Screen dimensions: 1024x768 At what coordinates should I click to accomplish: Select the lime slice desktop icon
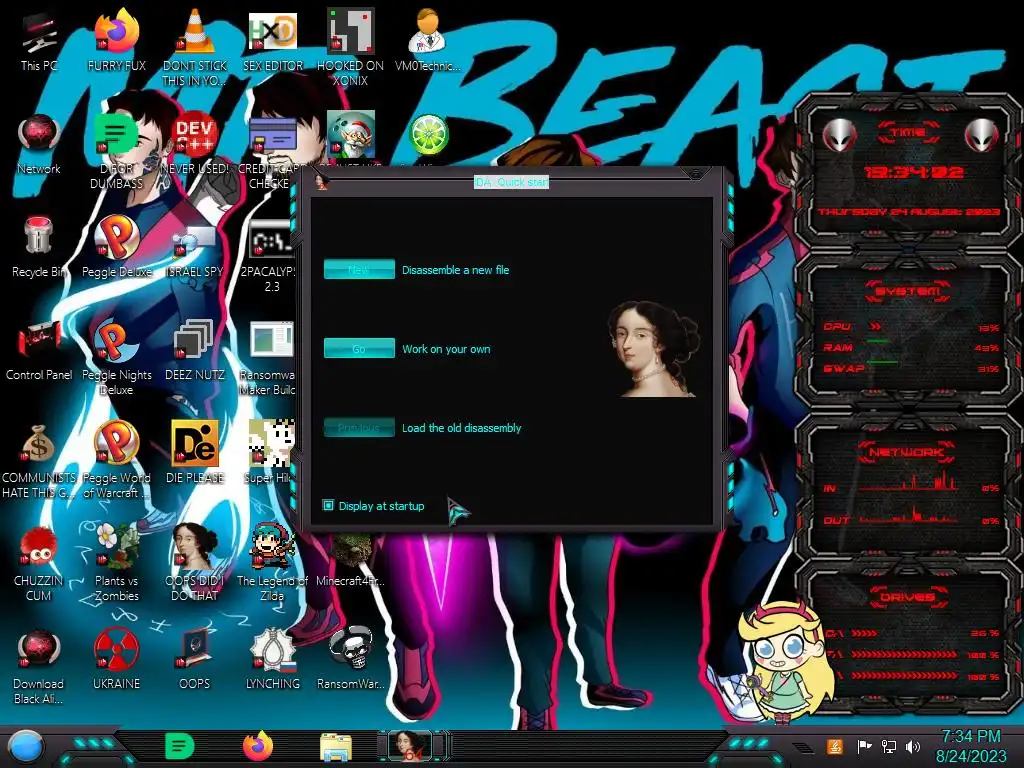coord(428,136)
